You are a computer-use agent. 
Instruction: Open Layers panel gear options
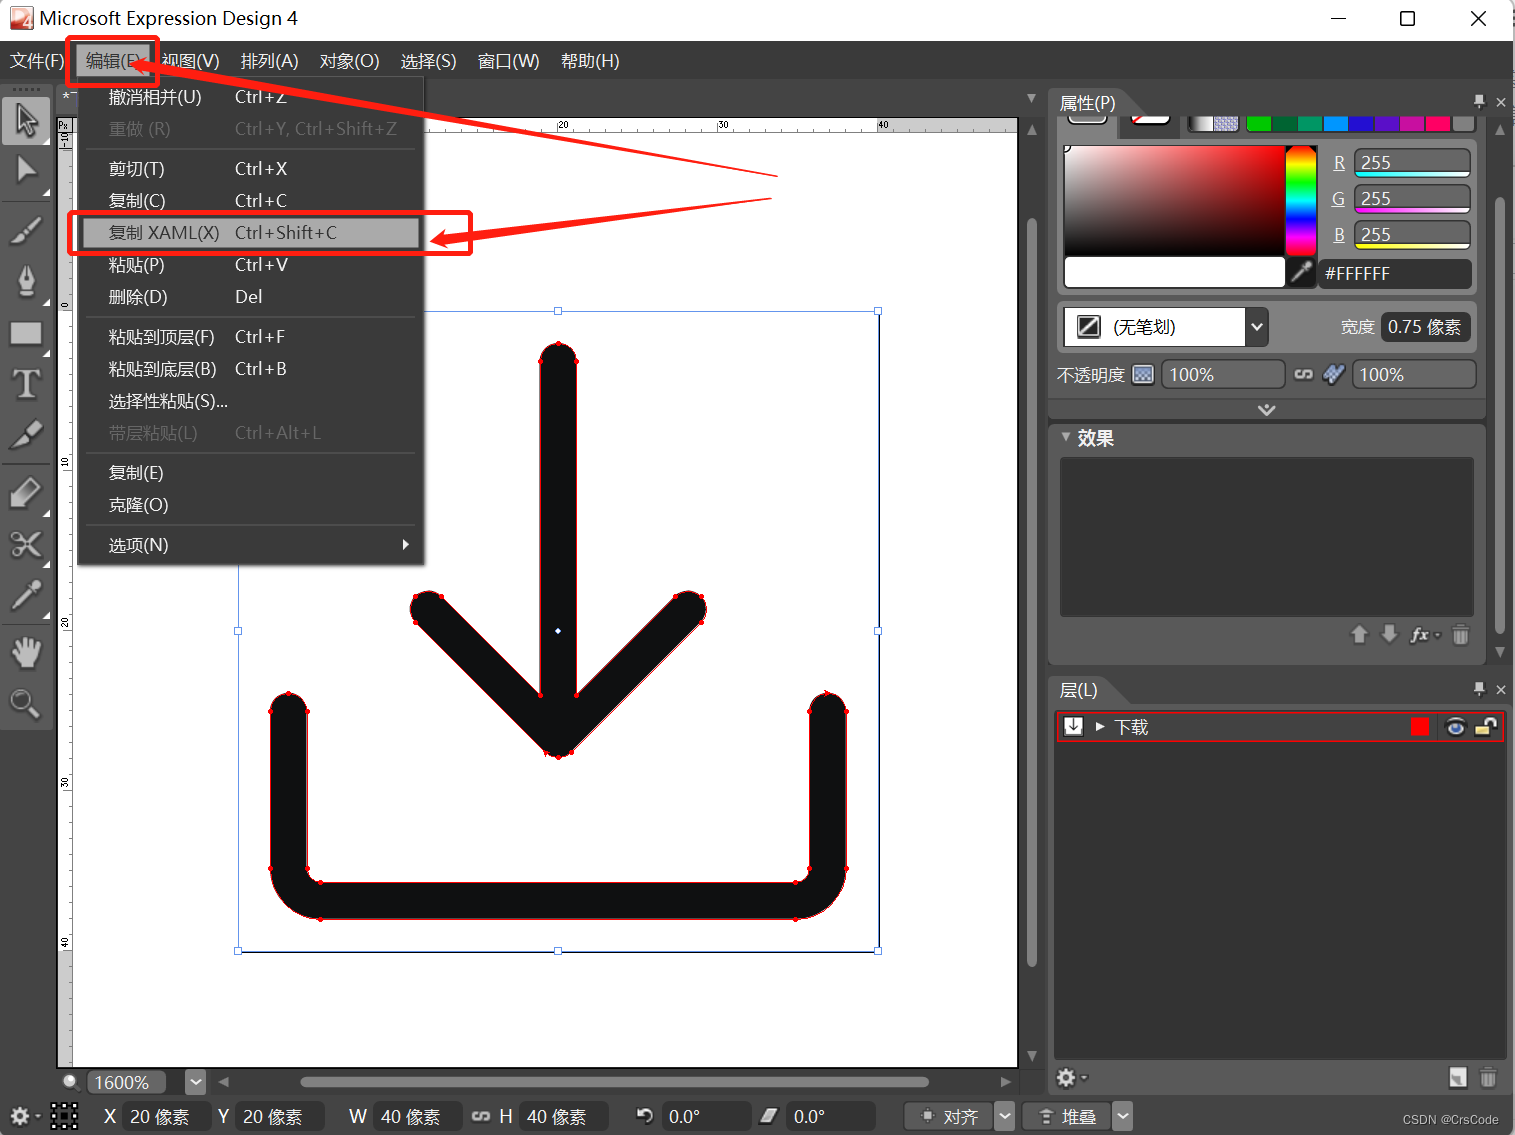point(1071,1077)
